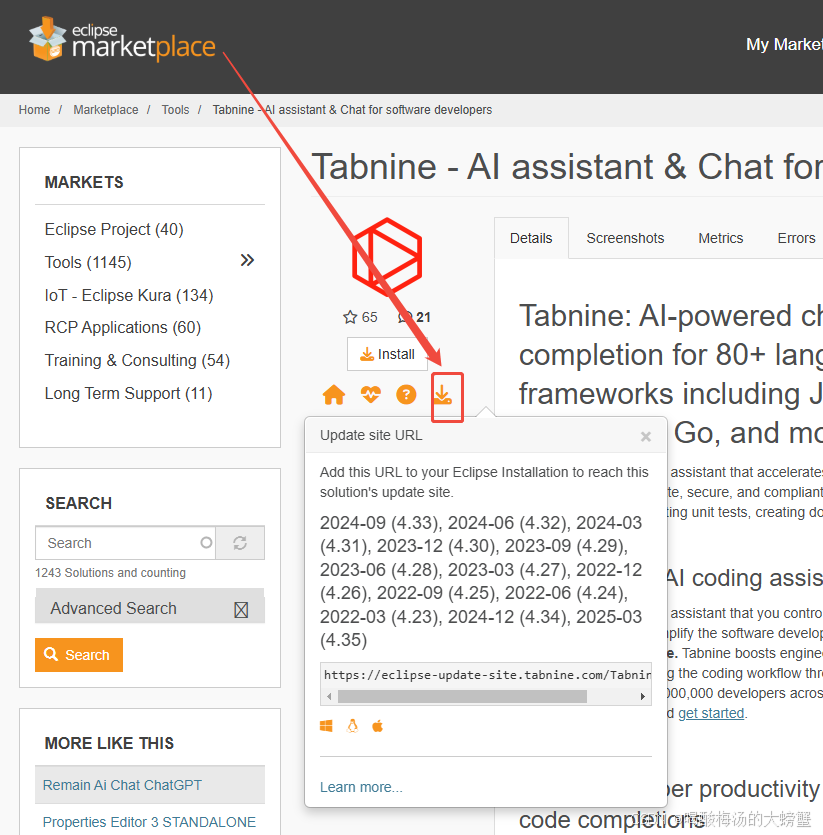Switch to the Details tab
The height and width of the screenshot is (835, 823).
[x=531, y=238]
